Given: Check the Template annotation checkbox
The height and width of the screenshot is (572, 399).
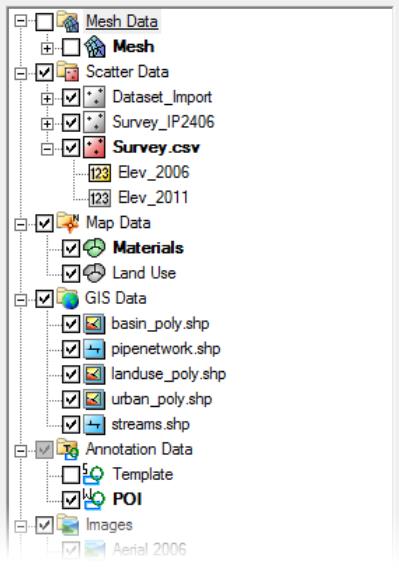Looking at the screenshot, I should click(x=71, y=475).
